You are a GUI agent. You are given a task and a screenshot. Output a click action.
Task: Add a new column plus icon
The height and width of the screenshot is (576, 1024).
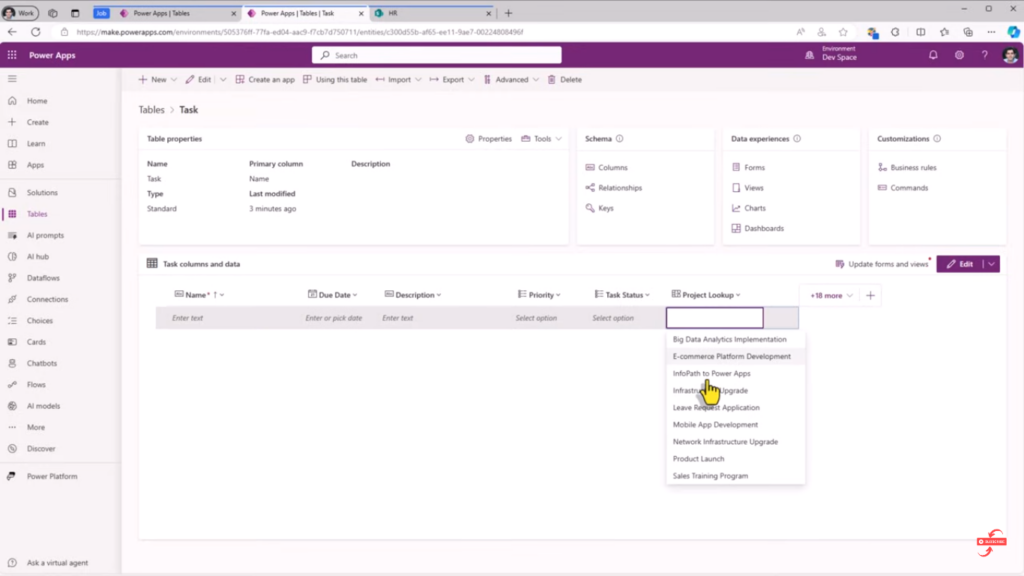tap(870, 295)
